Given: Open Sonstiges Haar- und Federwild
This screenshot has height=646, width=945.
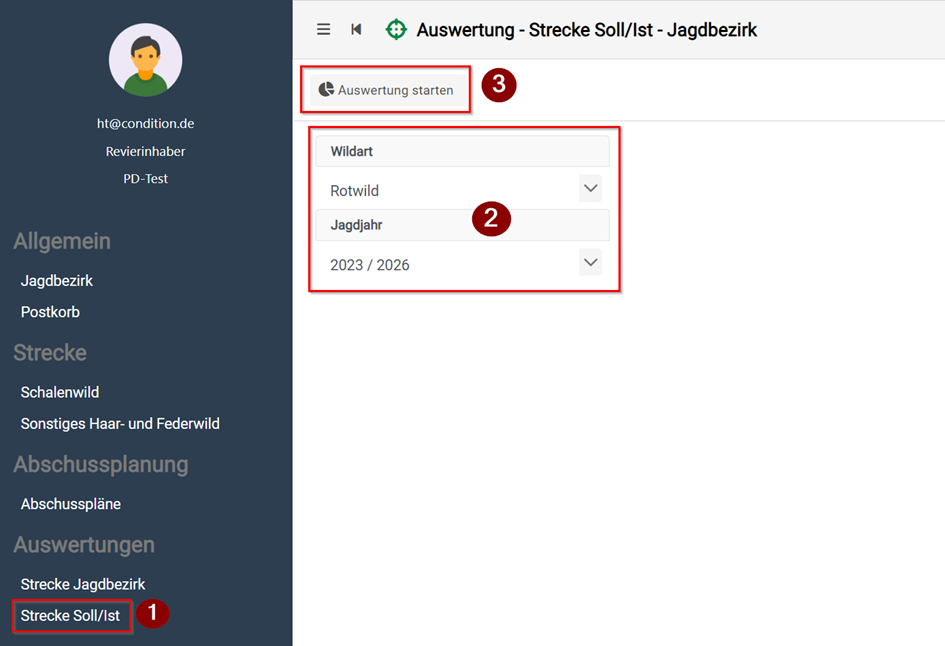Looking at the screenshot, I should click(120, 424).
